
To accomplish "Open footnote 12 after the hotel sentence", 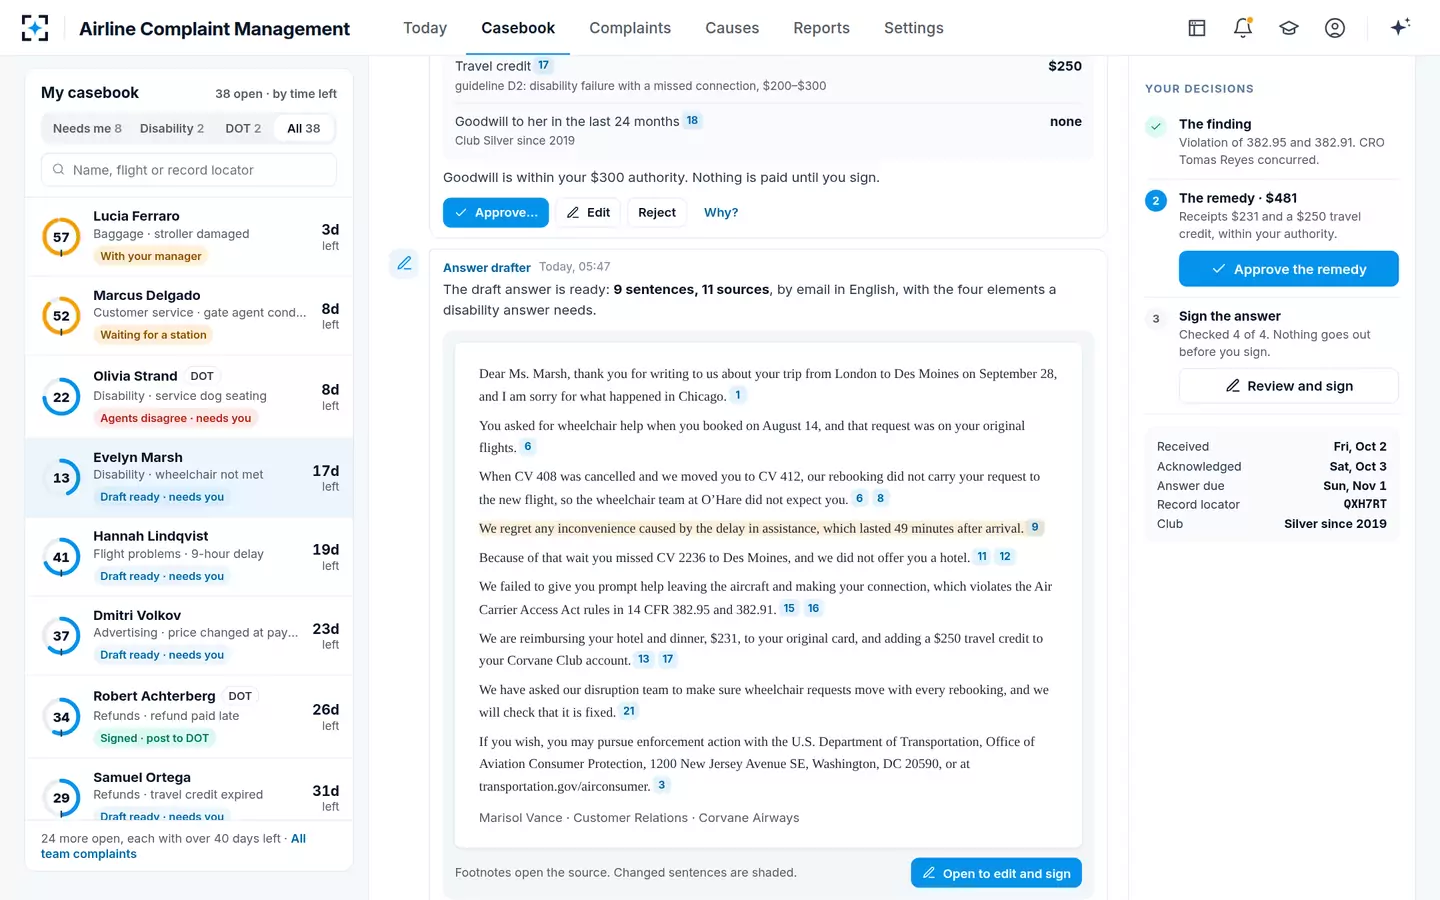I will click(1005, 556).
